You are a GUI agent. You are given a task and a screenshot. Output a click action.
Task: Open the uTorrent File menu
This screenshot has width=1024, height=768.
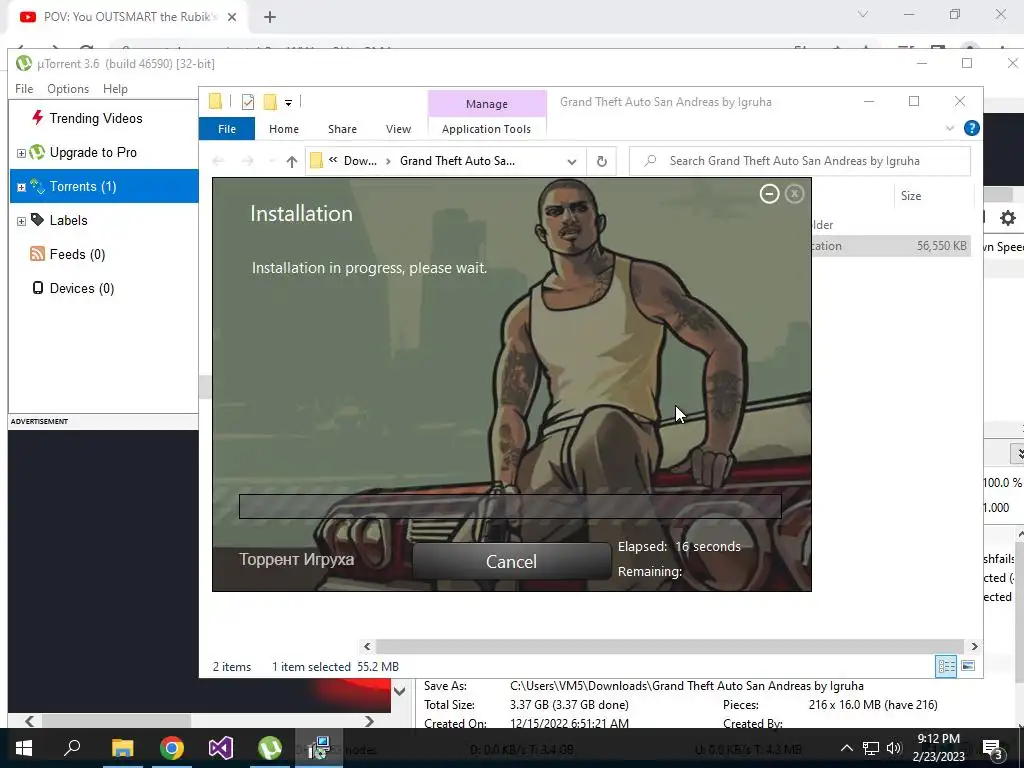click(x=24, y=89)
